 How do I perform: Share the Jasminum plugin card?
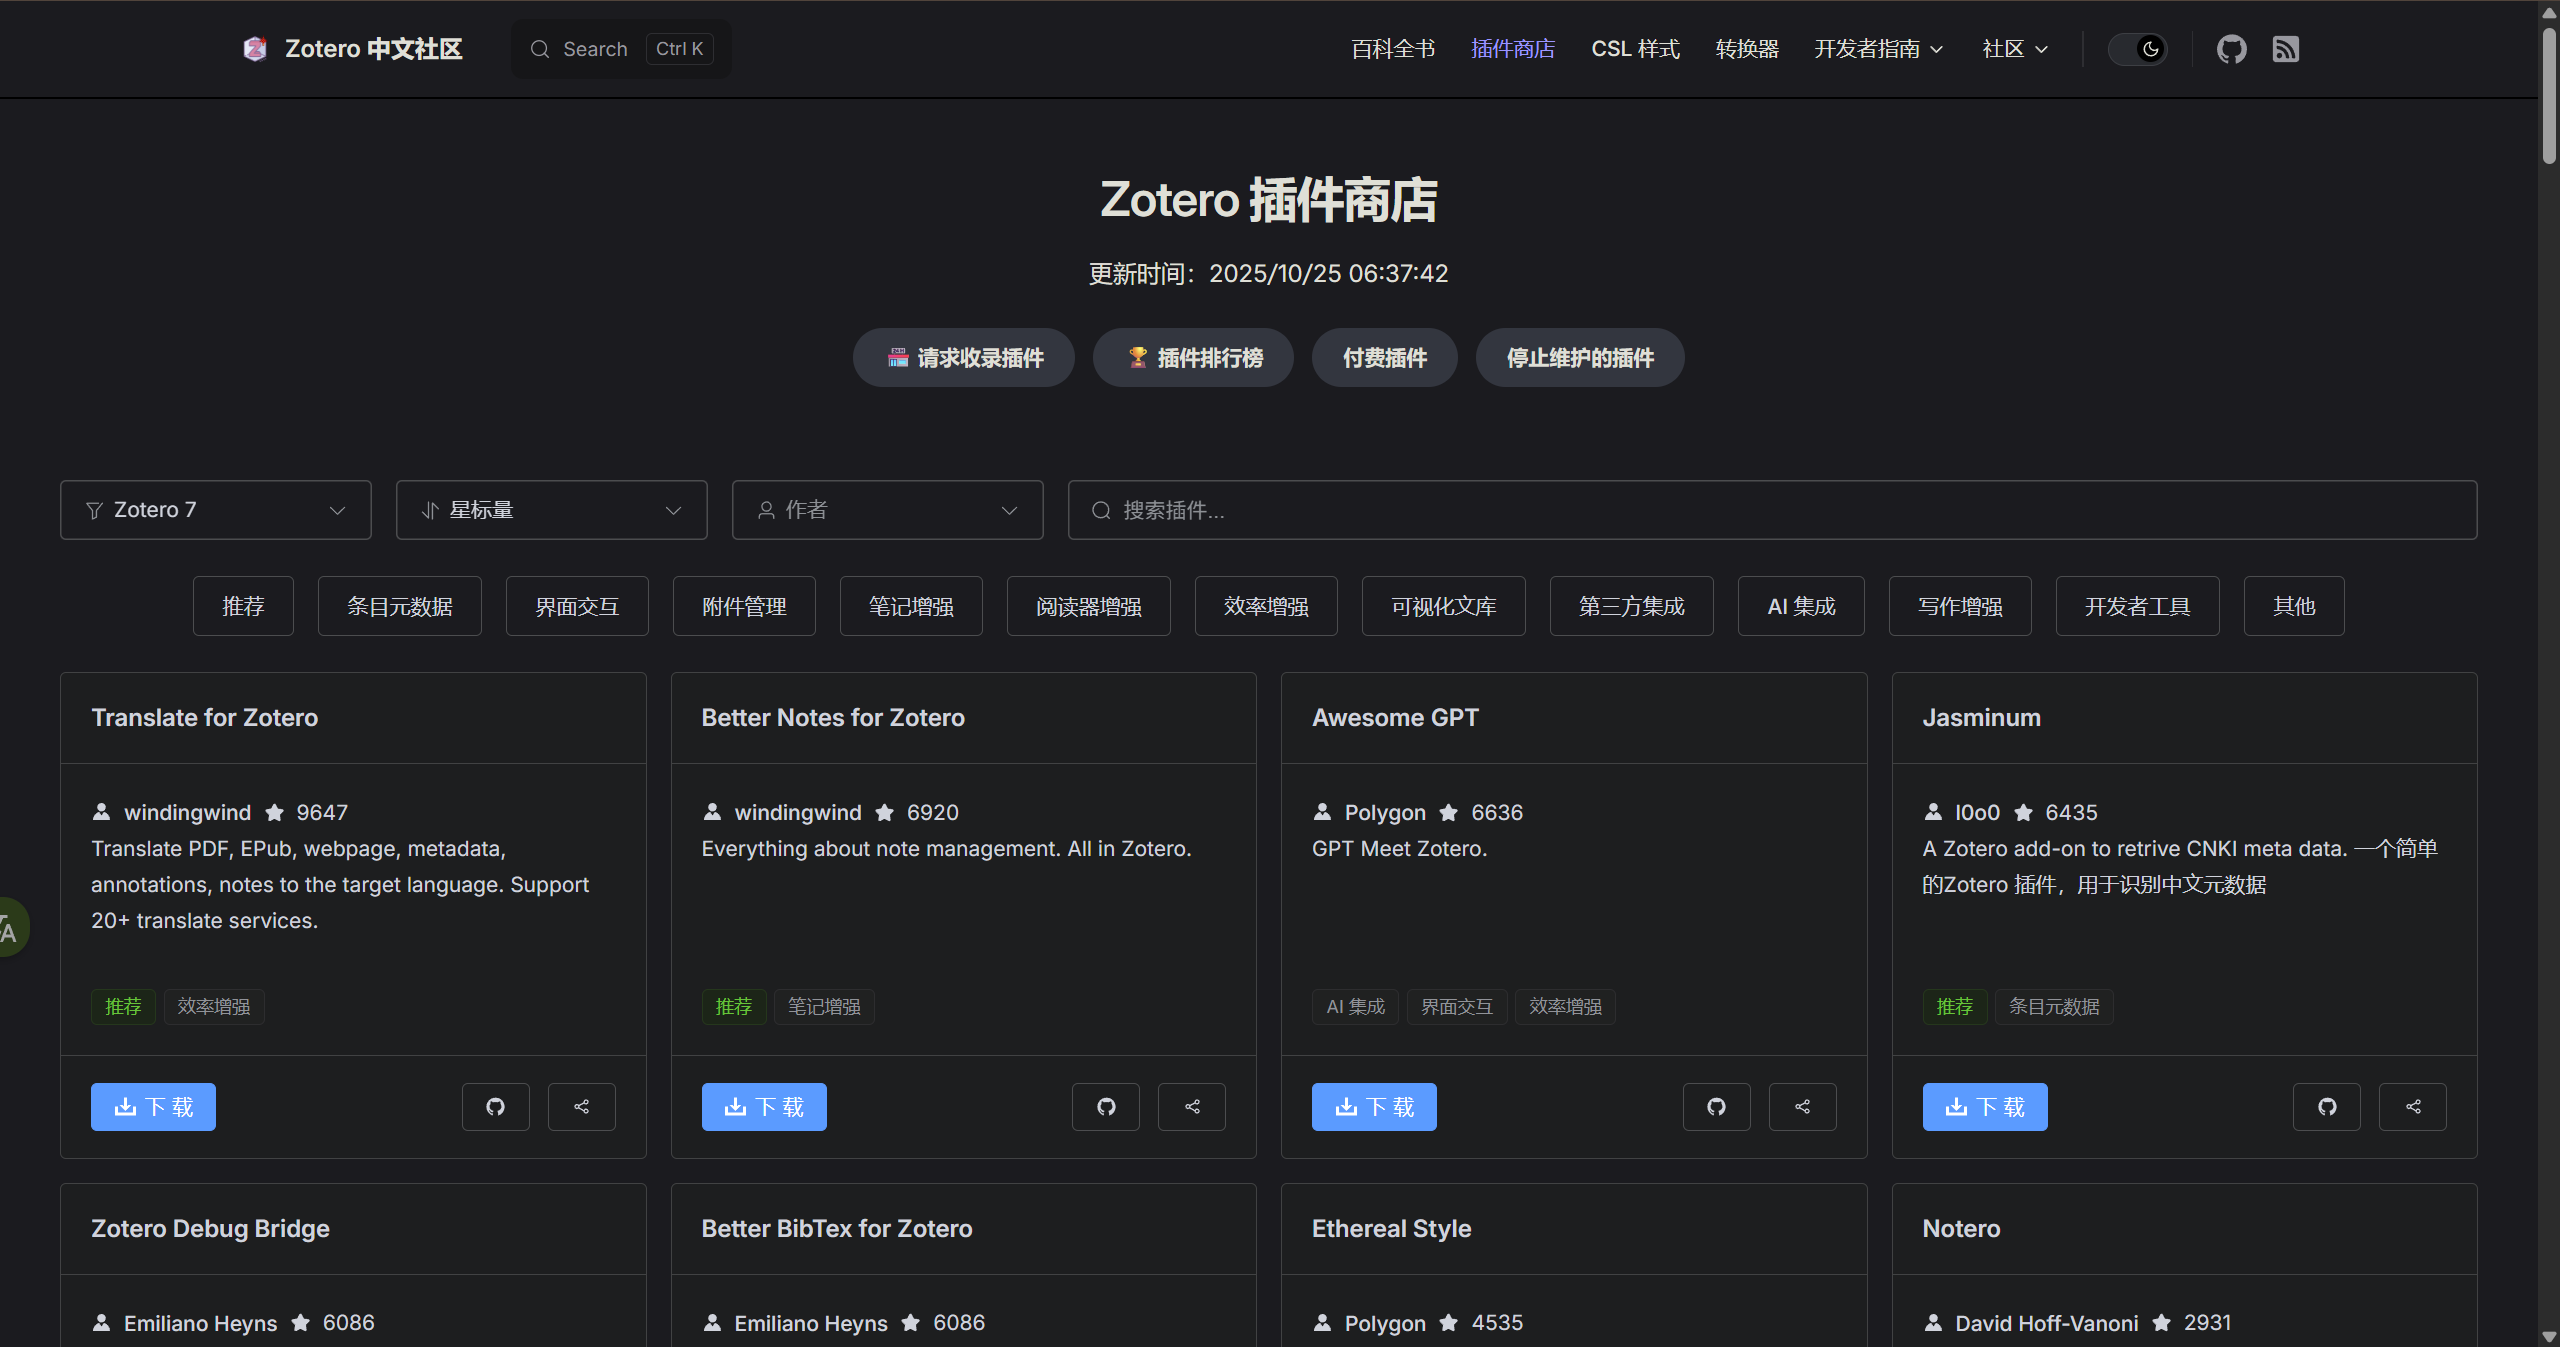click(2412, 1107)
